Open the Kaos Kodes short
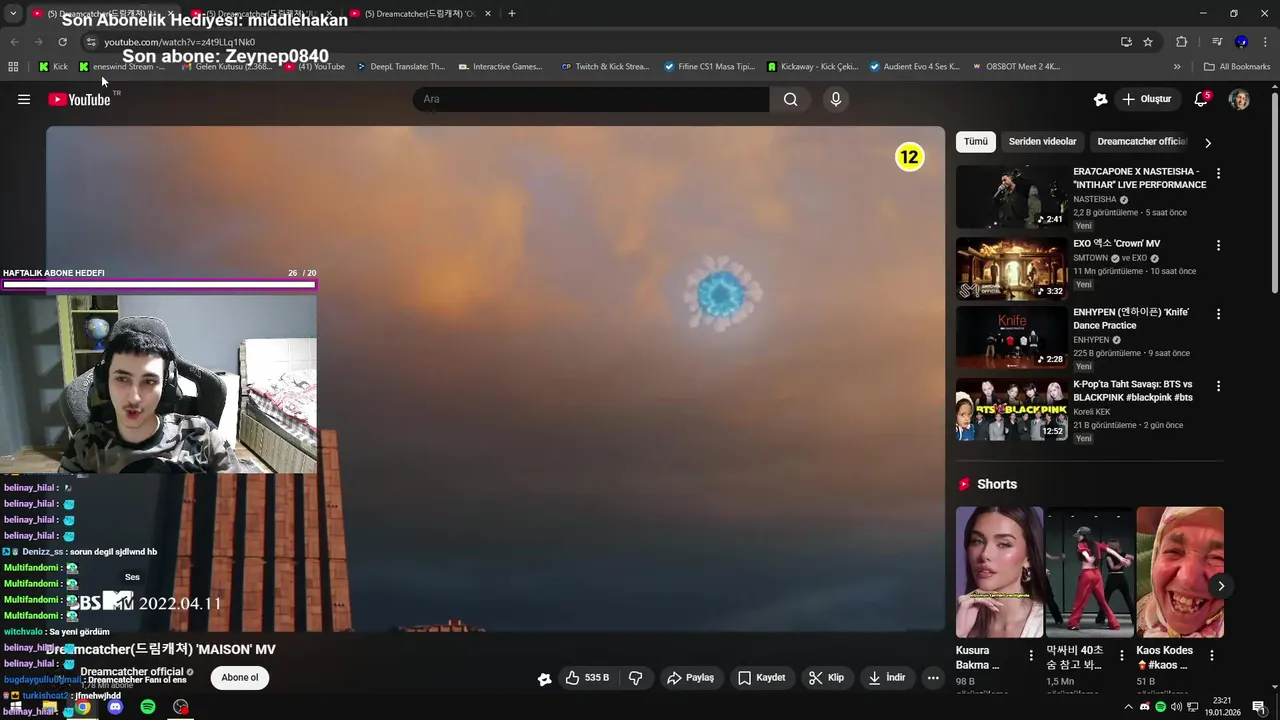Screen dimensions: 1280x720 click(1180, 572)
